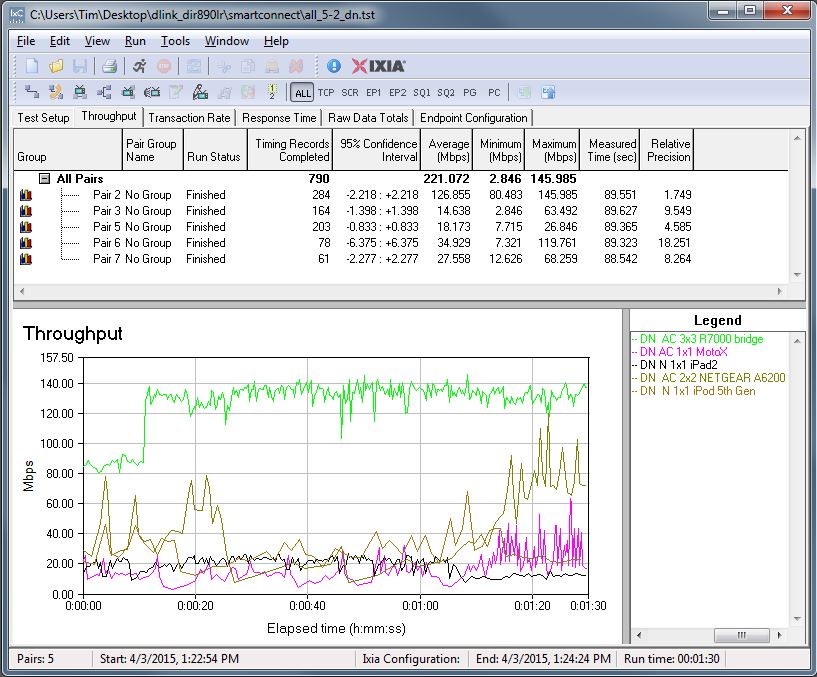Toggle the EP2 filter
This screenshot has height=677, width=817.
click(398, 93)
